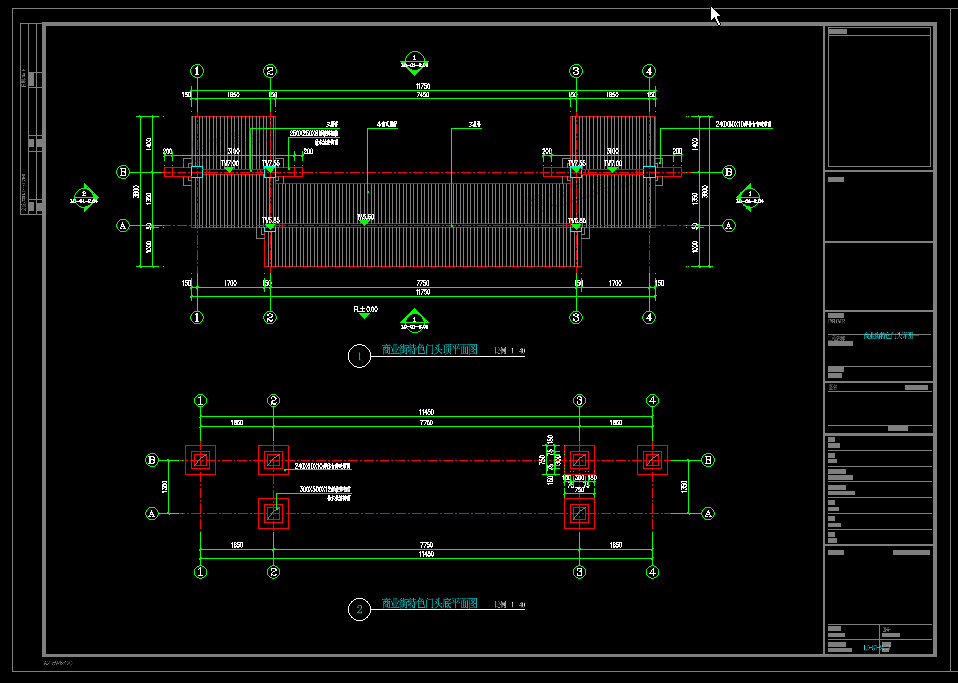Click the circled number 2 drawing title tag

pos(358,610)
